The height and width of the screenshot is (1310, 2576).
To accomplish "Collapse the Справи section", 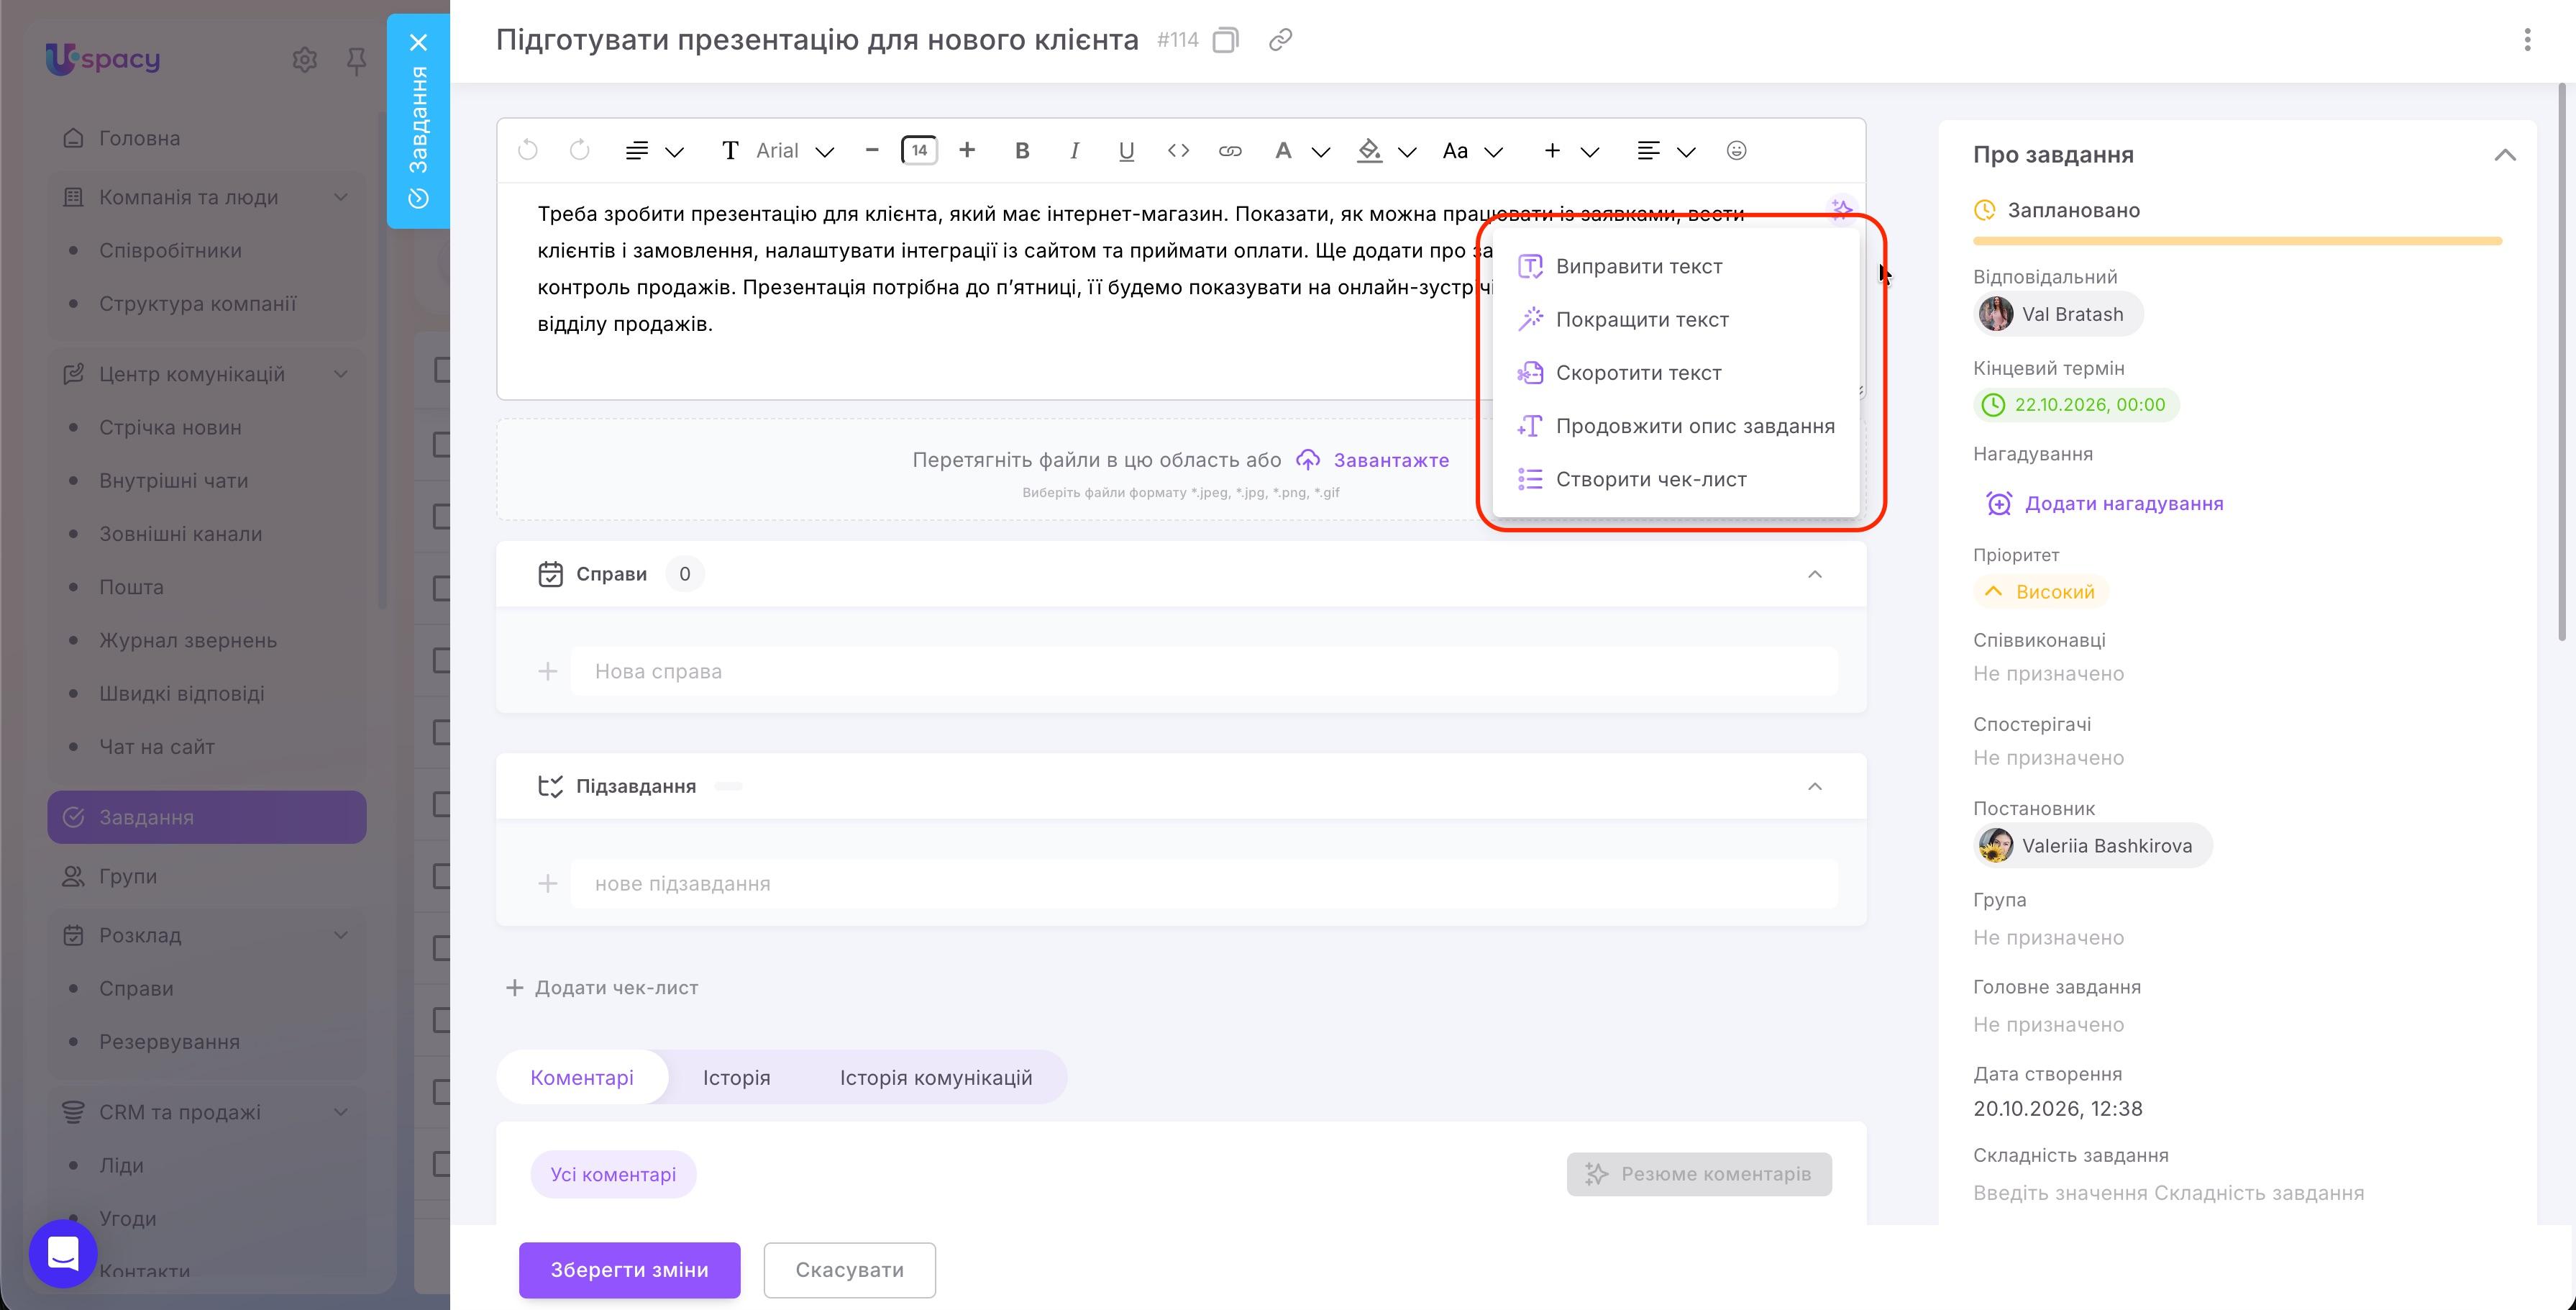I will (x=1814, y=574).
